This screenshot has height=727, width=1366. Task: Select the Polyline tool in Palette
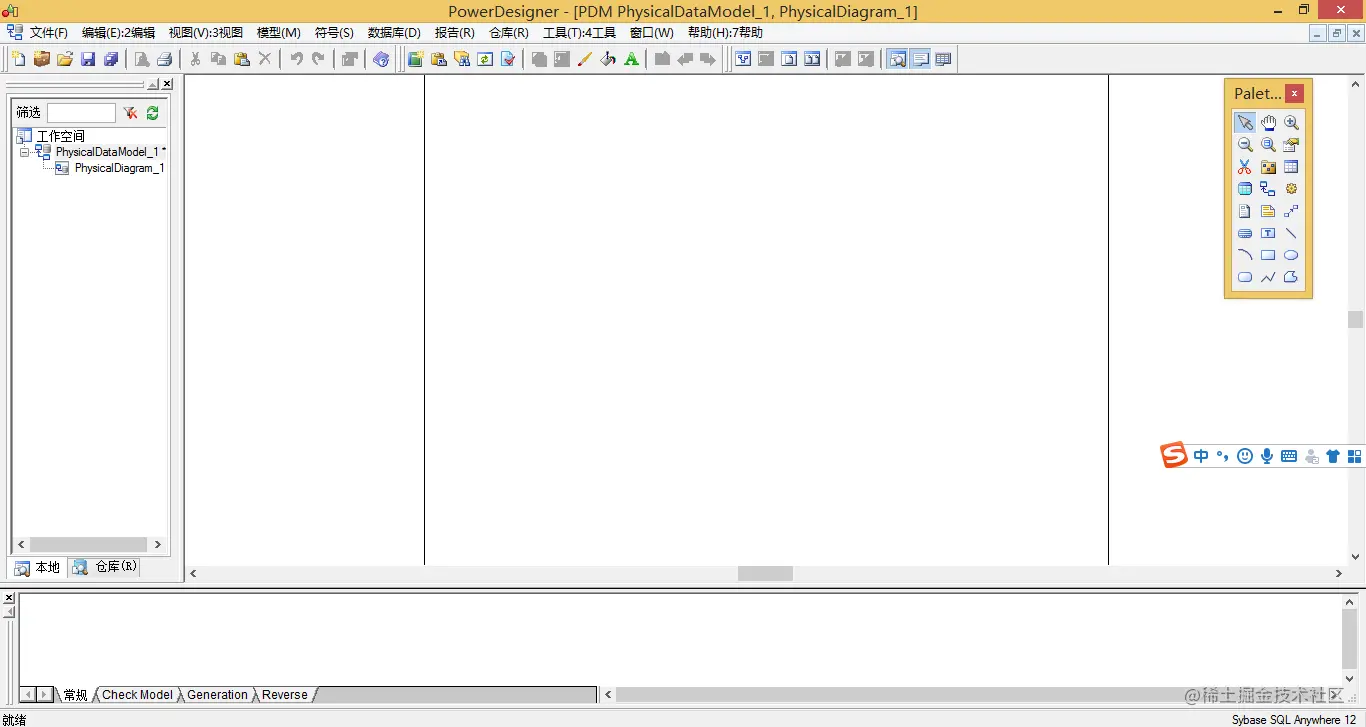[1268, 277]
